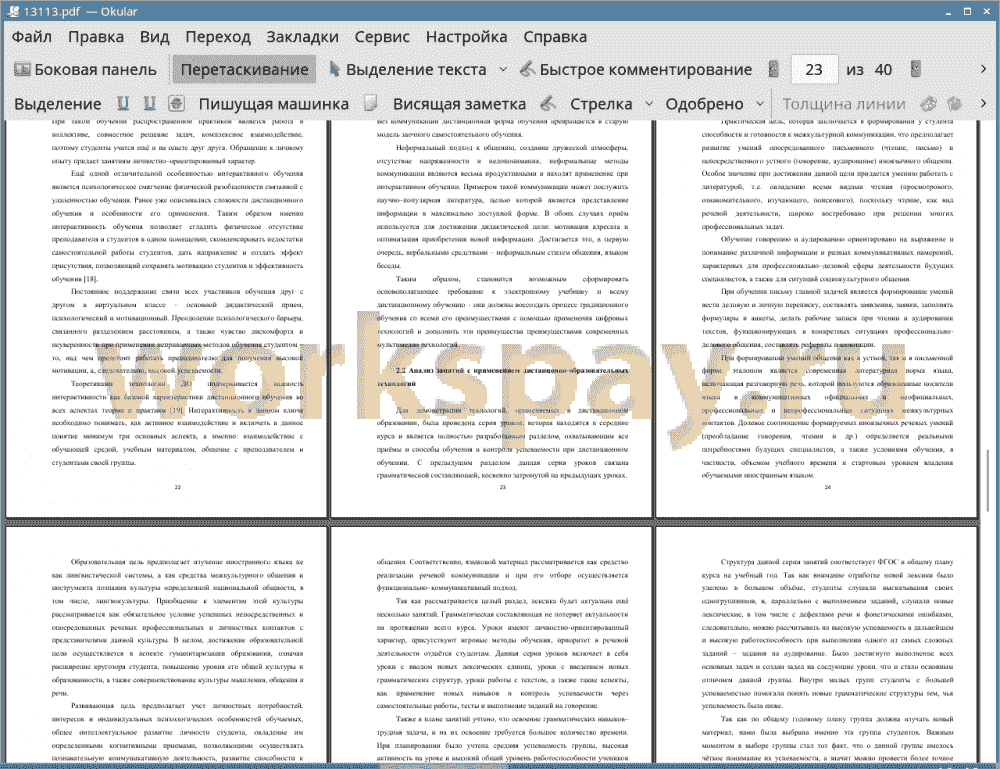Minimize the Okular window

(948, 11)
